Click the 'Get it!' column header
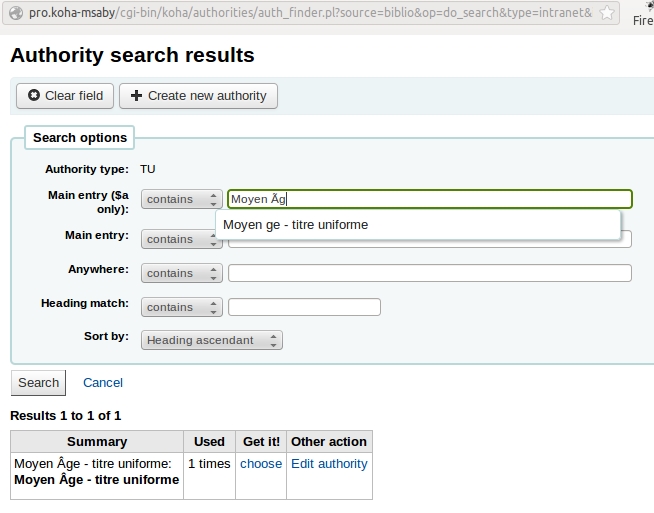 tap(261, 441)
